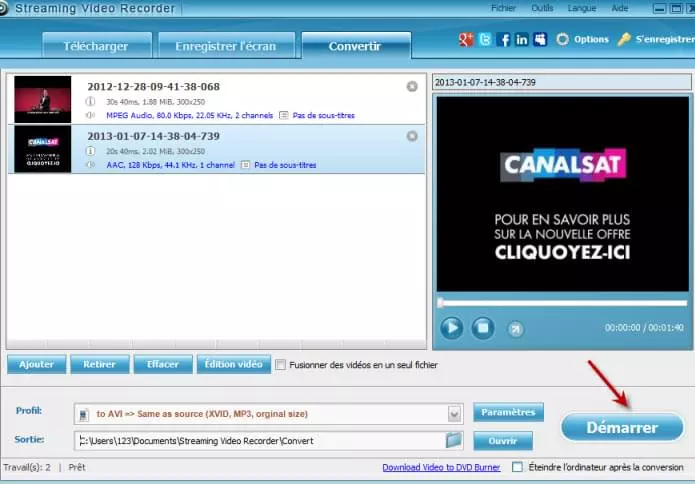Share via the LinkedIn icon
The height and width of the screenshot is (484, 695).
(x=522, y=39)
